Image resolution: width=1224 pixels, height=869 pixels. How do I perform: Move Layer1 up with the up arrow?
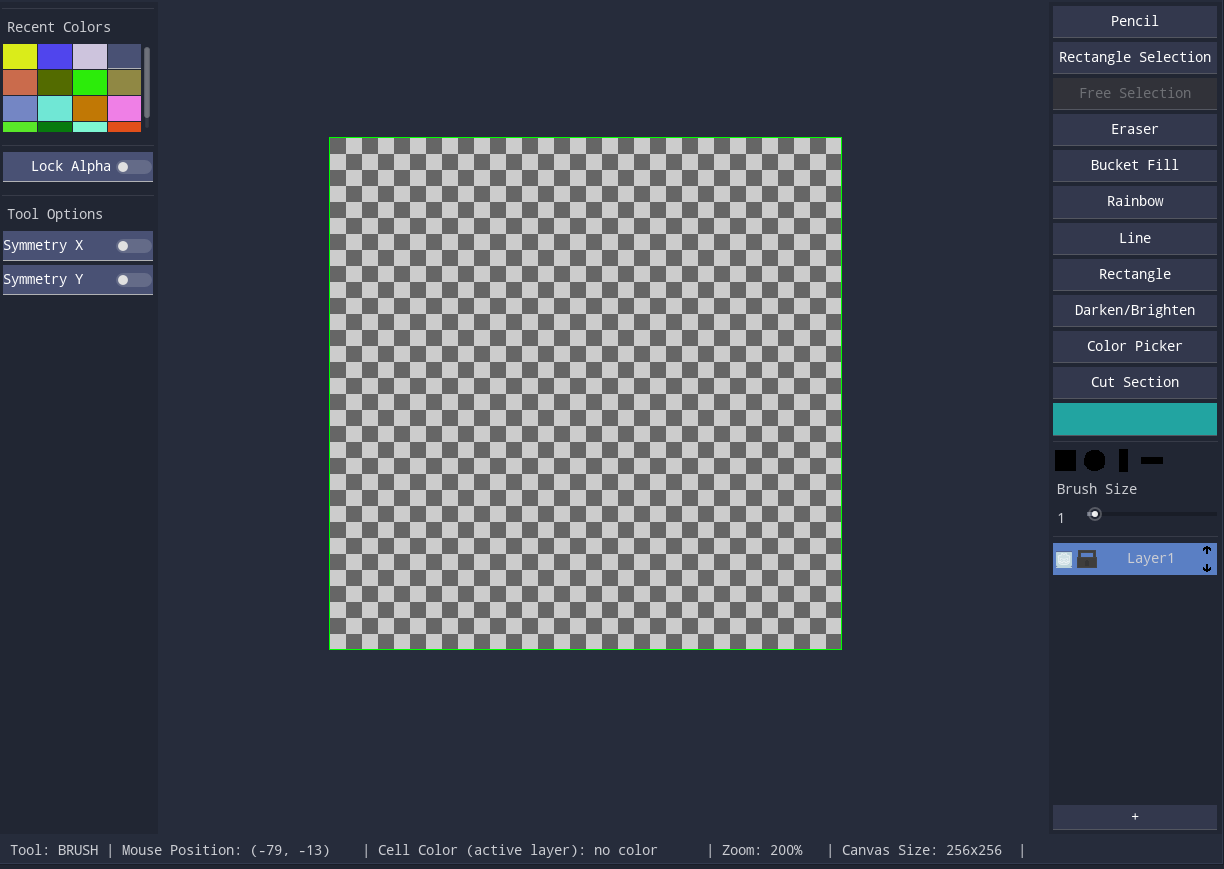click(1207, 550)
